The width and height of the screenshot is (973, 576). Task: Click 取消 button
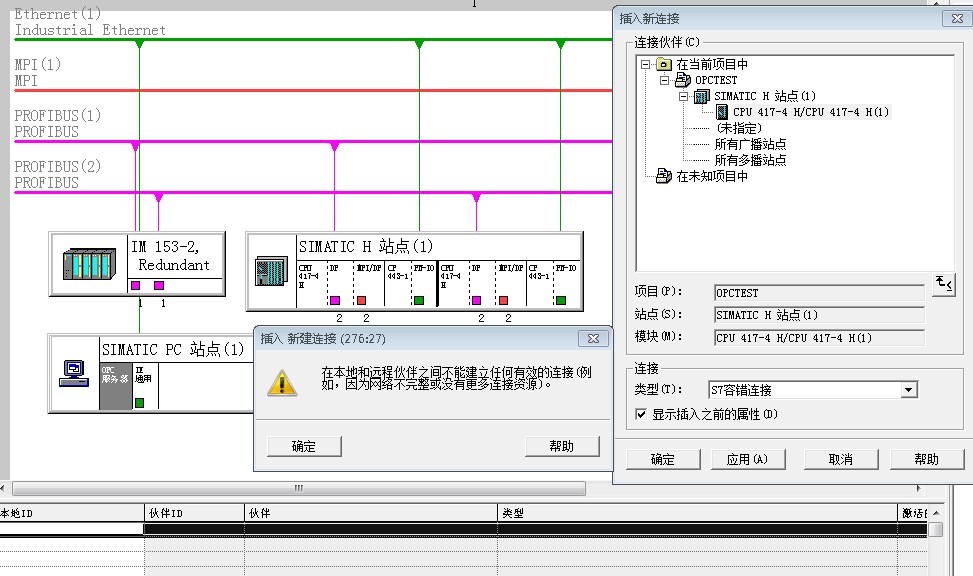841,459
